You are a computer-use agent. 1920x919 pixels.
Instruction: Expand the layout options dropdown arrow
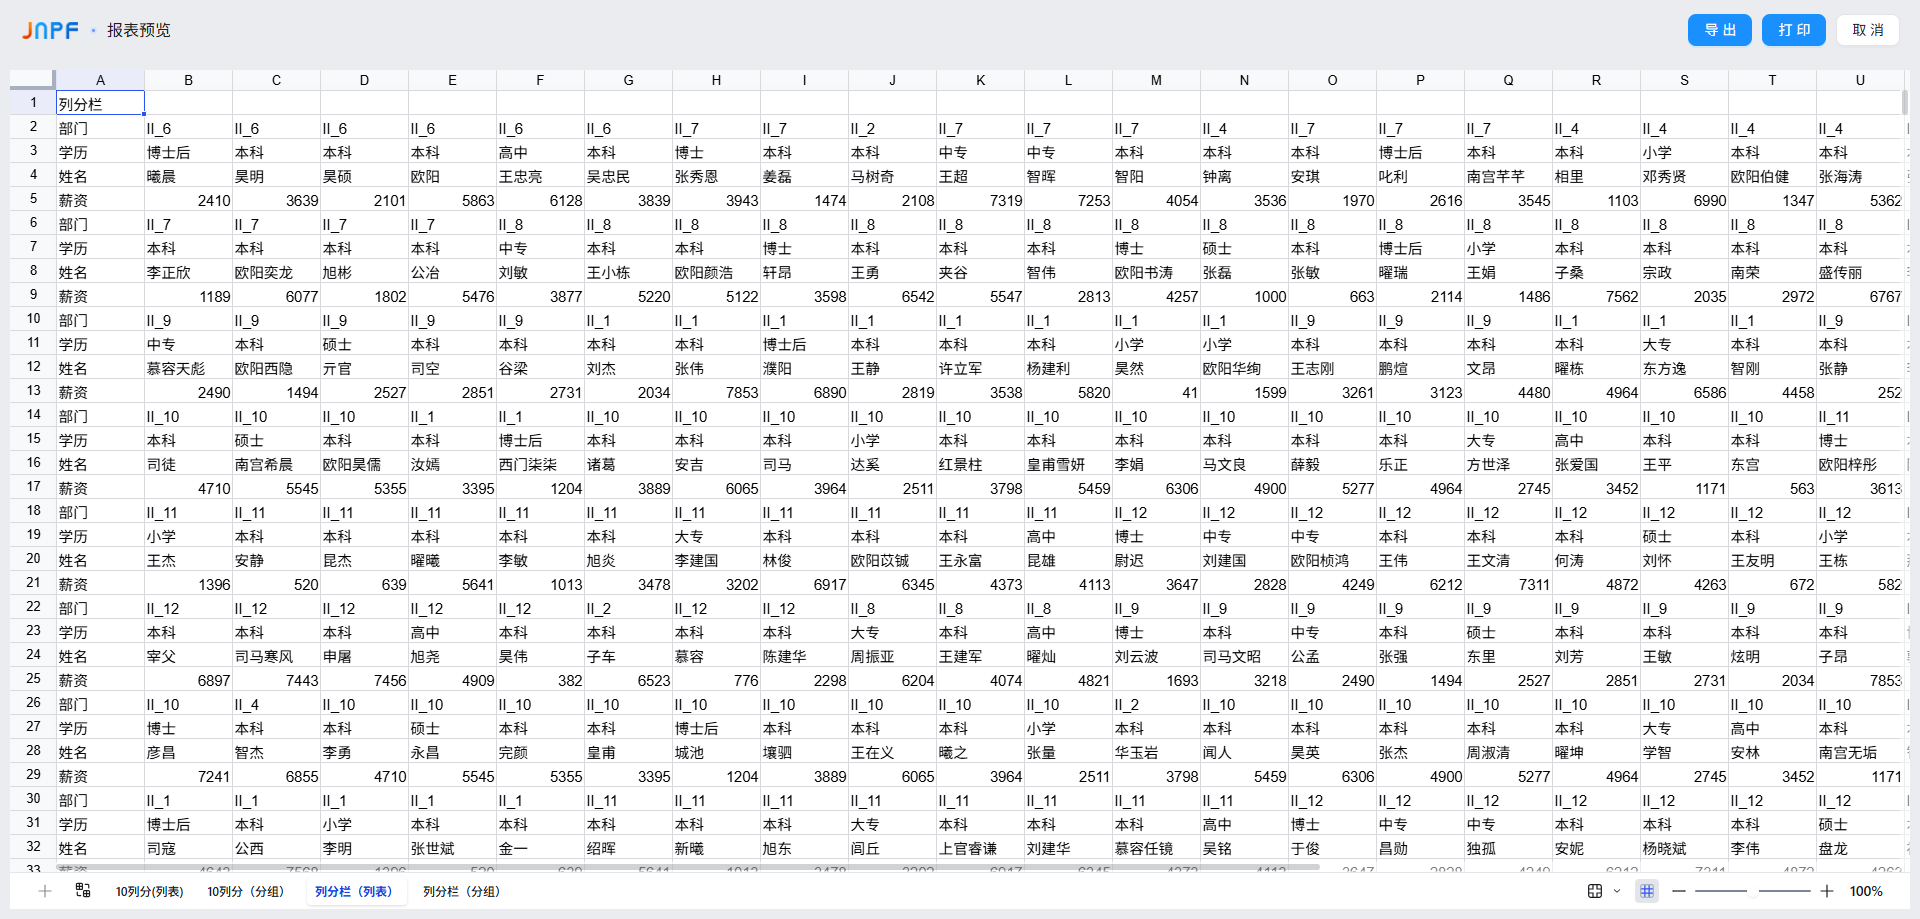point(1617,891)
